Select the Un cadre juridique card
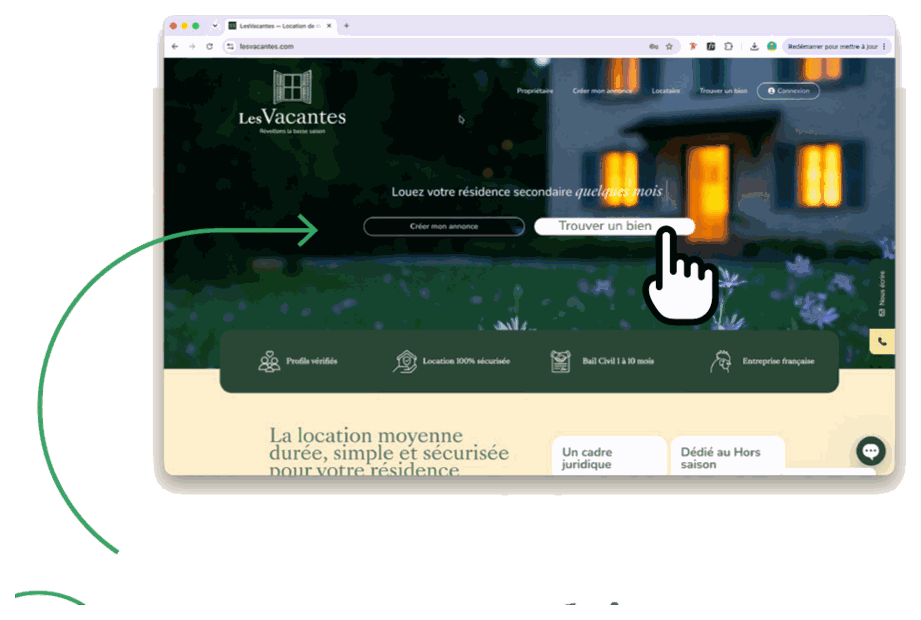921x620 pixels. [609, 456]
